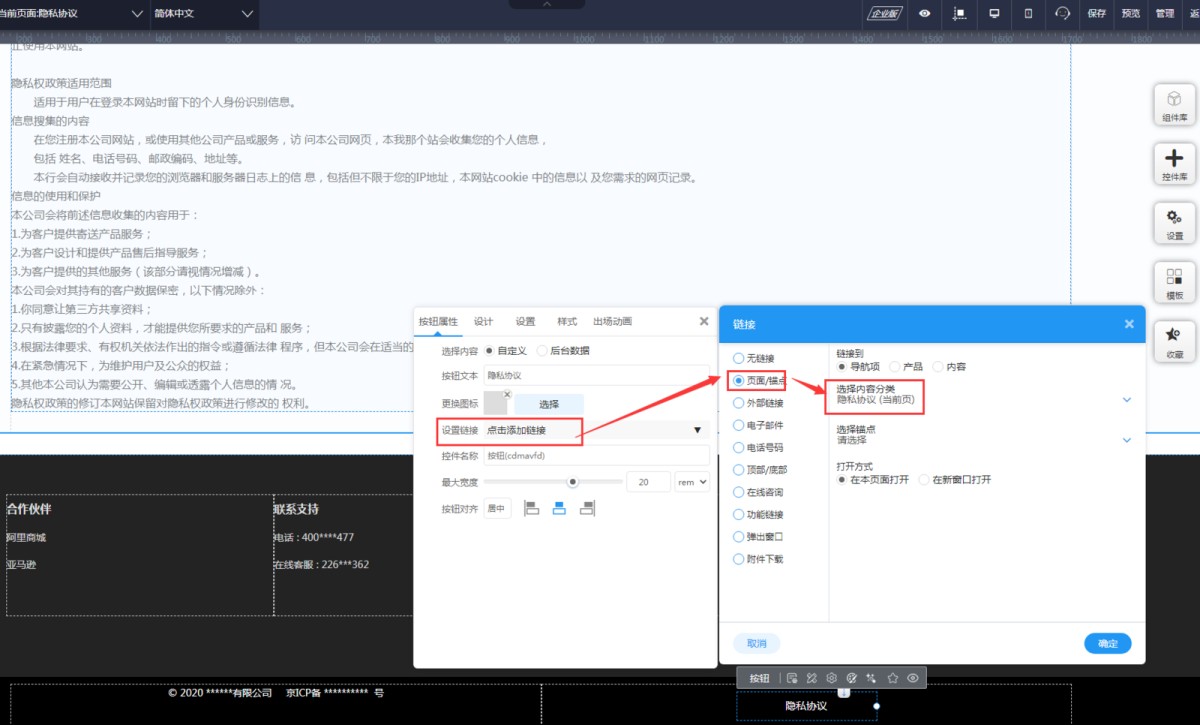Click the customer service headset icon
This screenshot has width=1200, height=725.
(1062, 14)
